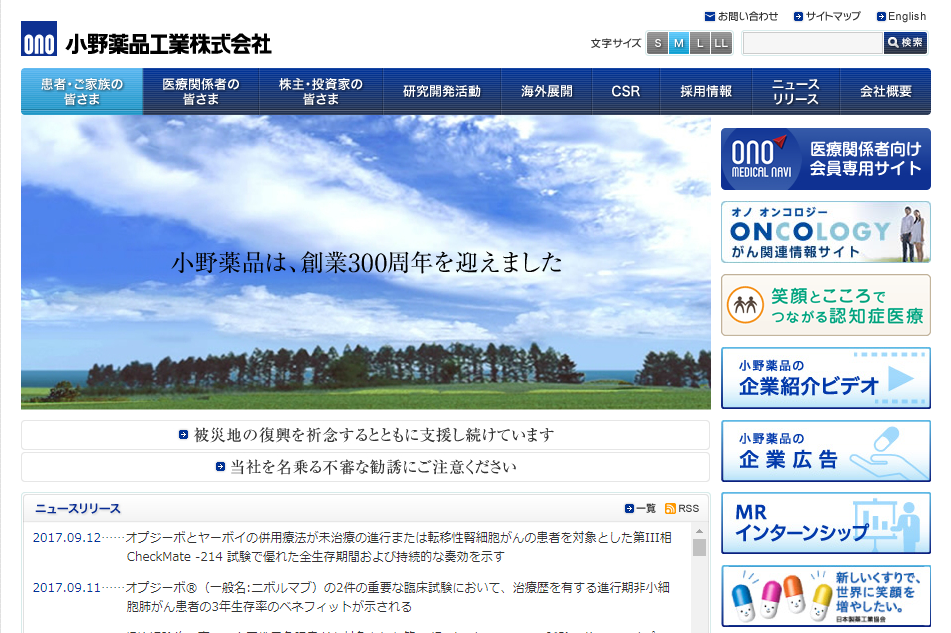Click the 300周年 hero image
951x633 pixels.
[x=366, y=263]
